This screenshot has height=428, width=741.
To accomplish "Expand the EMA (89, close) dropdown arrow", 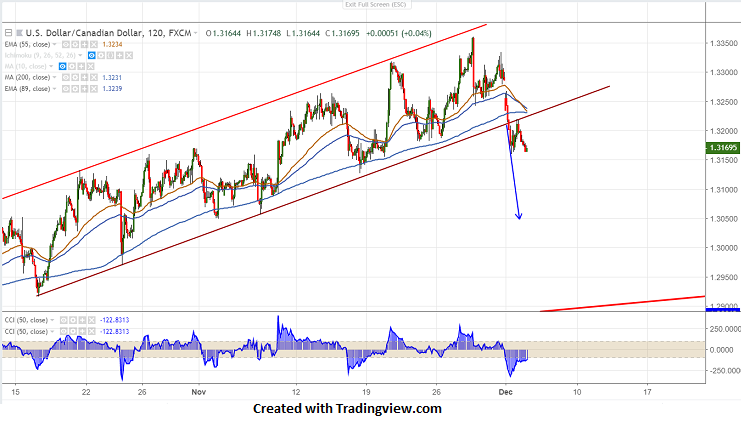I will [x=54, y=89].
